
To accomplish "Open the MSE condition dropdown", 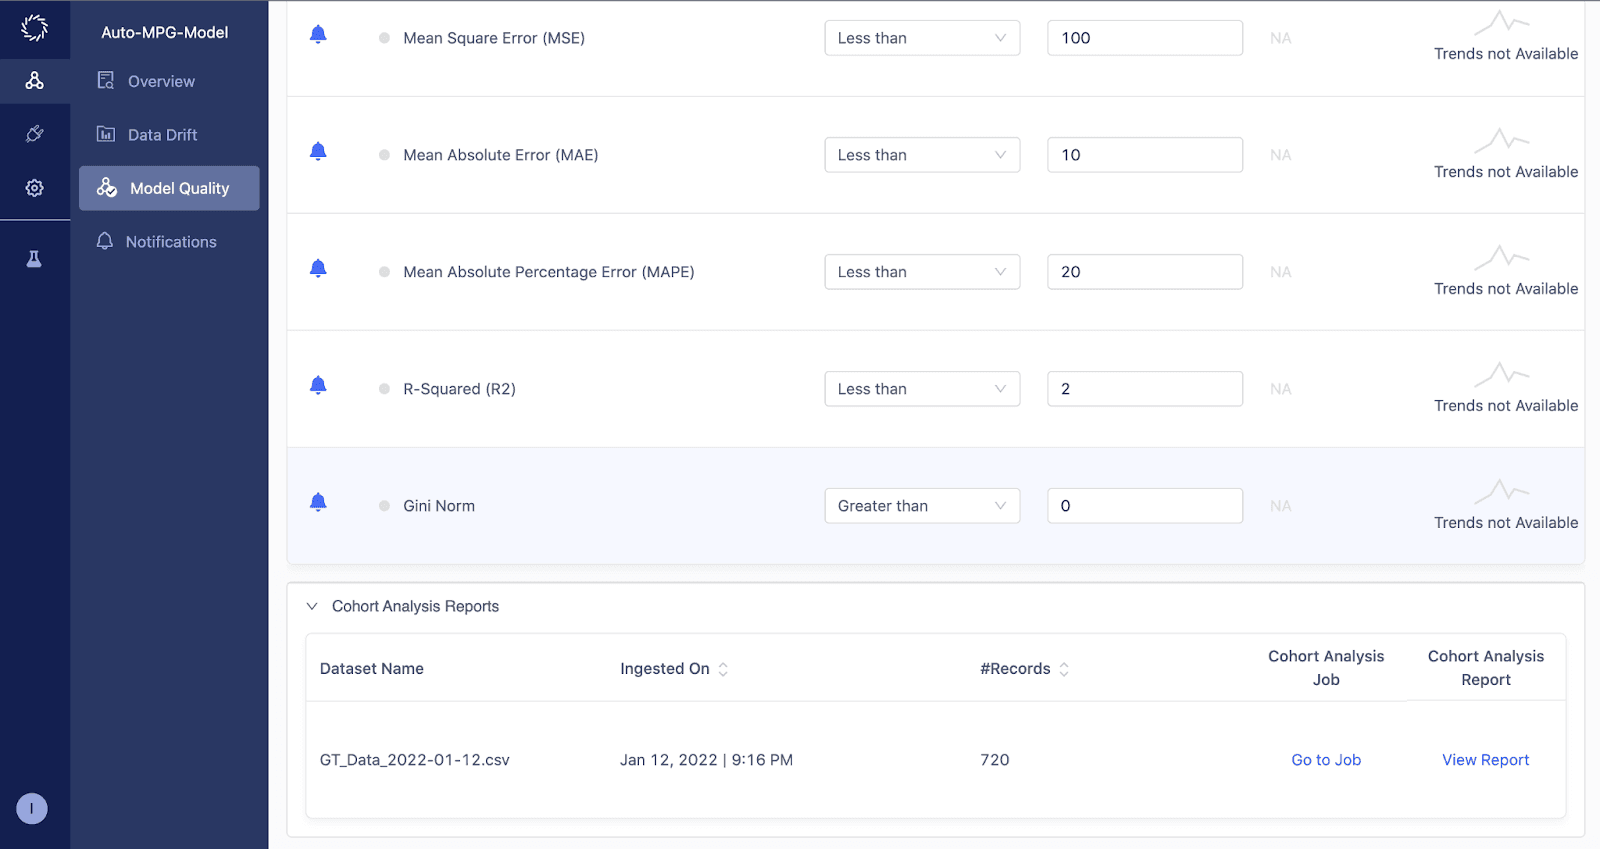I will tap(922, 38).
